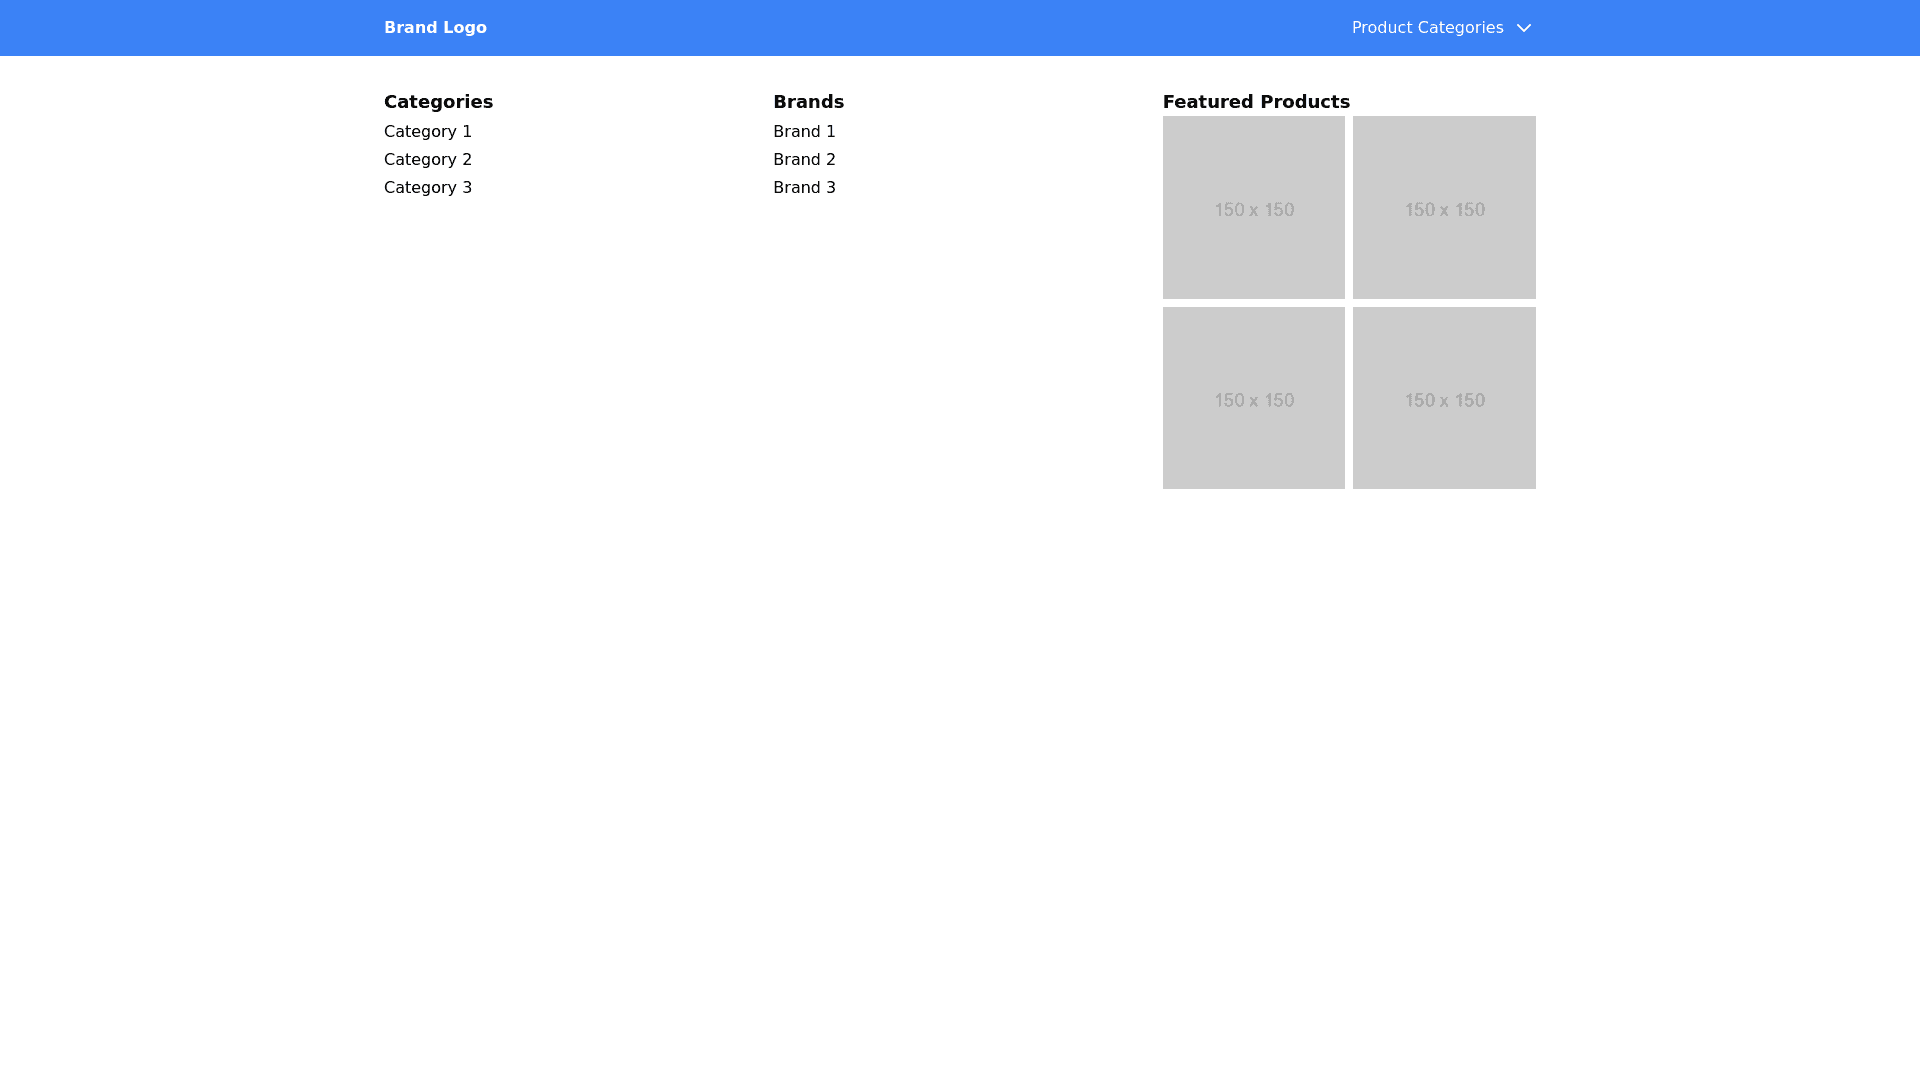Click the dropdown chevron beside Product Categories
This screenshot has width=1920, height=1080.
[x=1523, y=28]
